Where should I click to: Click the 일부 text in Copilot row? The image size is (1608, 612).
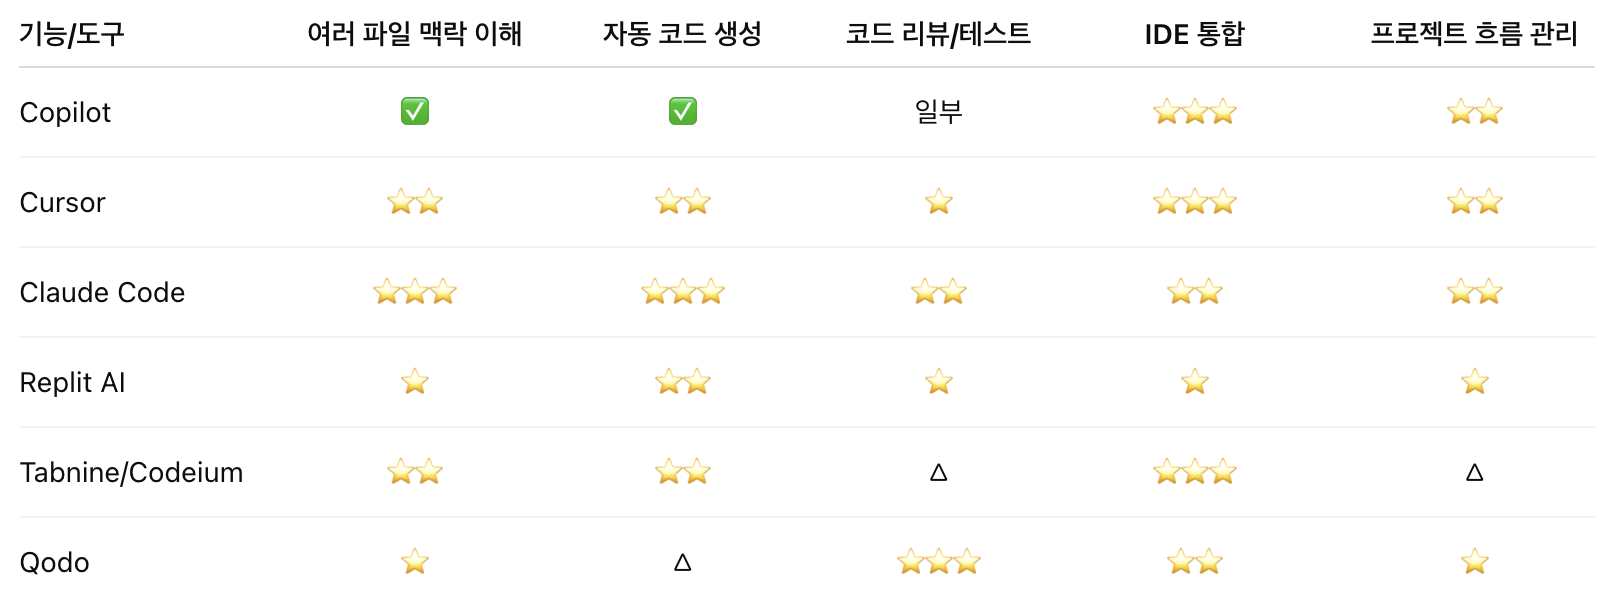(939, 112)
